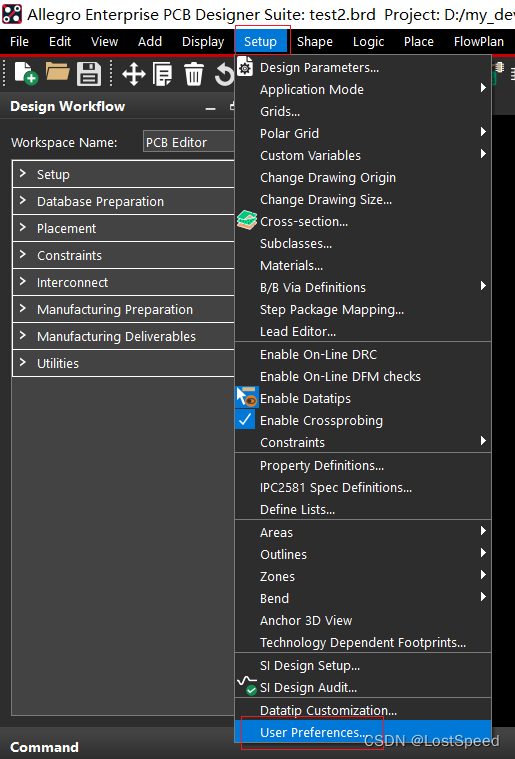Open the Bend submenu
The height and width of the screenshot is (759, 515).
coord(363,599)
